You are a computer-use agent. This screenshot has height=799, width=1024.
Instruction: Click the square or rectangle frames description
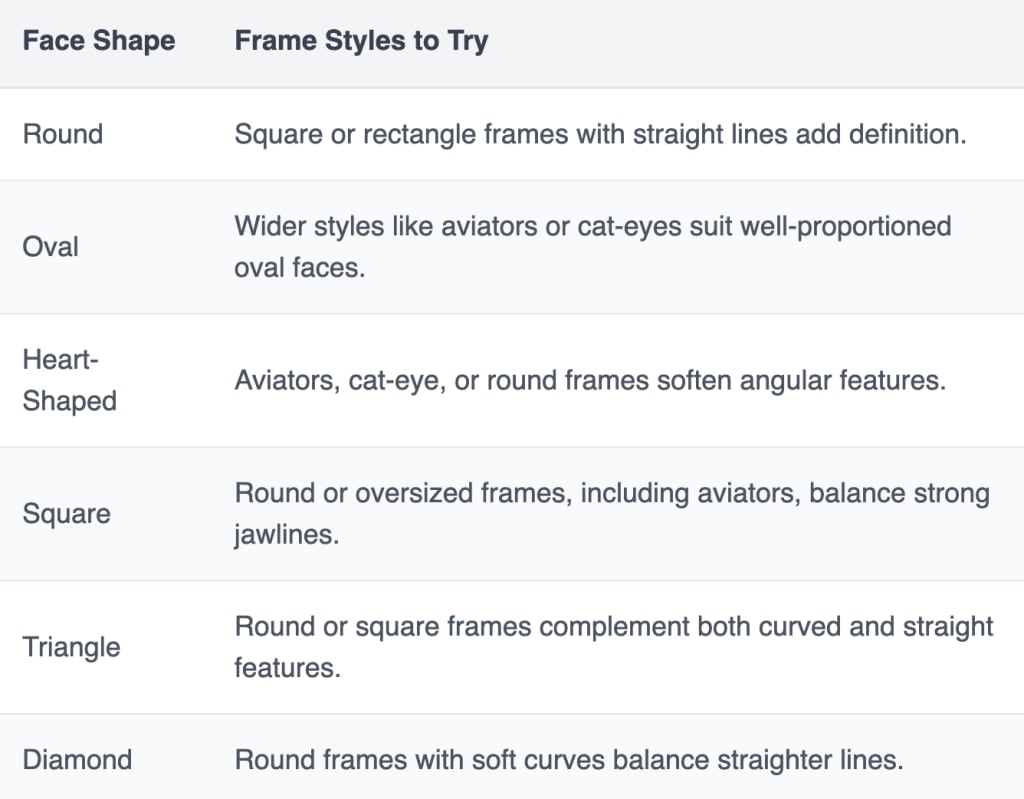point(600,134)
